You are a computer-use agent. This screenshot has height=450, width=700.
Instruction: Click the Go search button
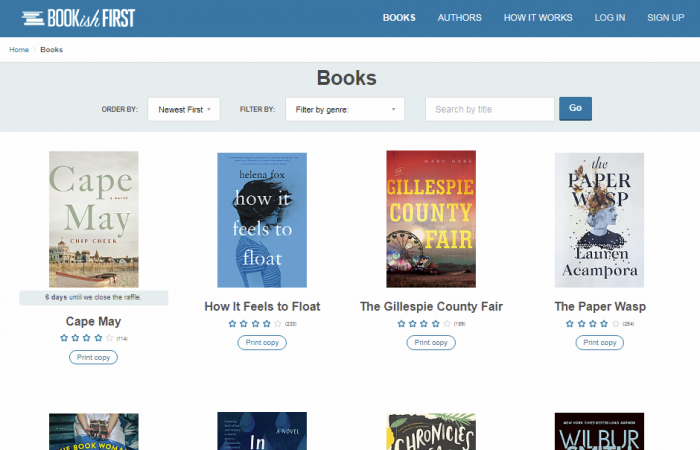(x=575, y=108)
